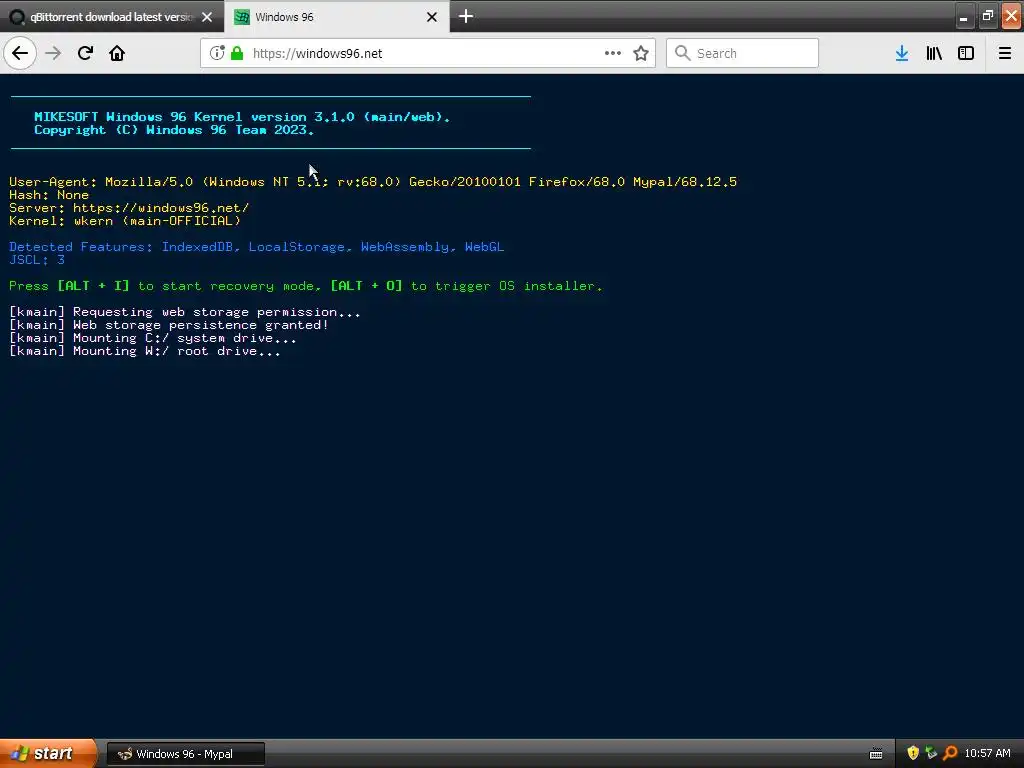Open the hamburger application menu

click(x=1004, y=53)
